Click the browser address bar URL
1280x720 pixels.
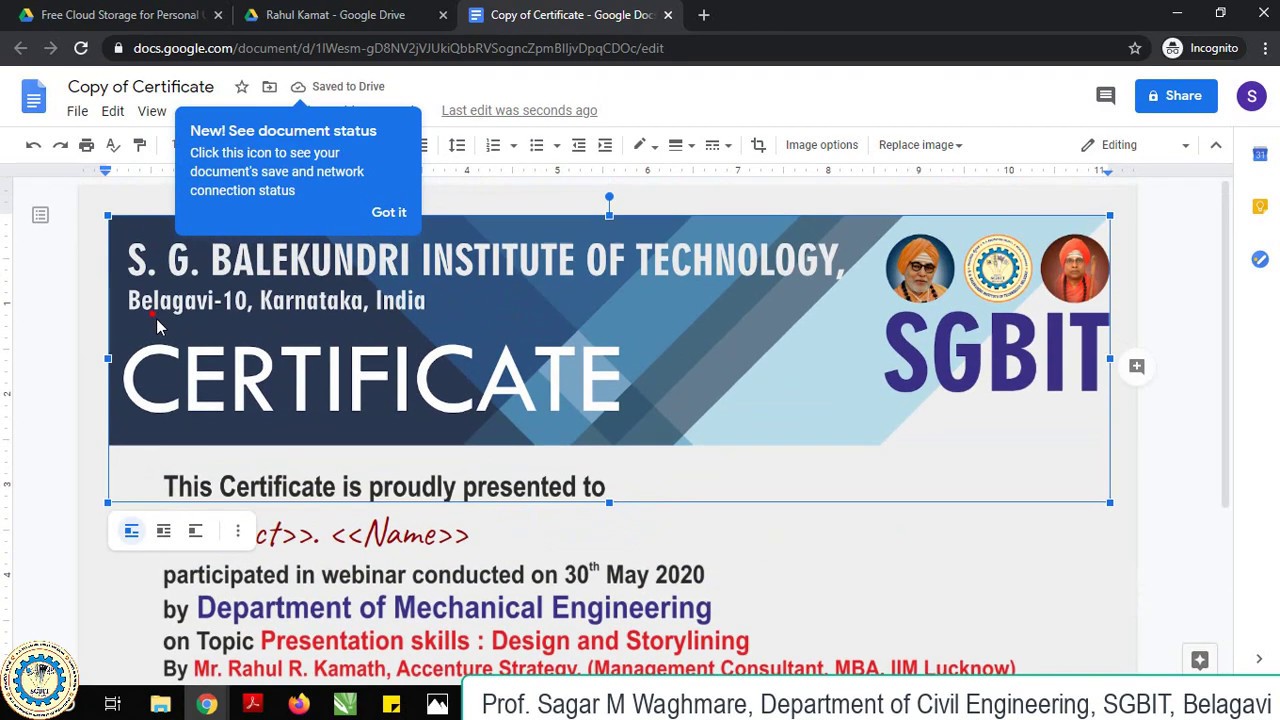tap(398, 48)
